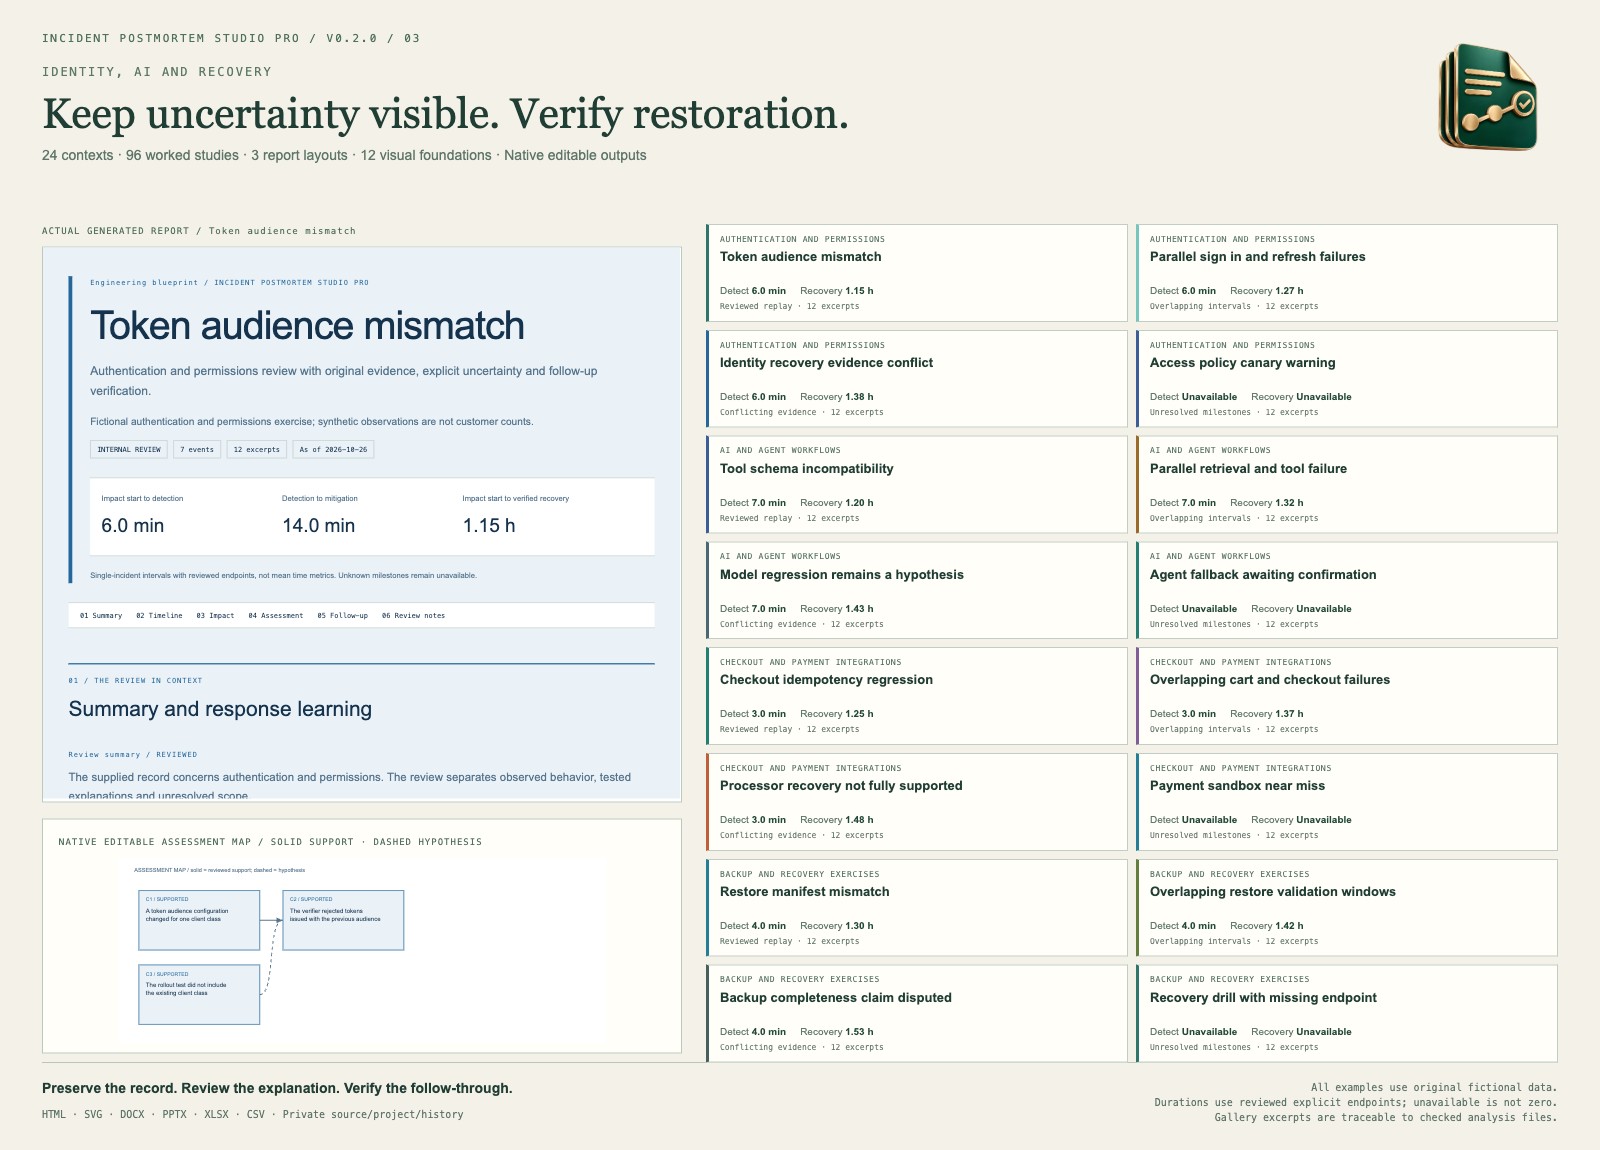Click the green document app icon
The height and width of the screenshot is (1150, 1600).
pos(1488,97)
